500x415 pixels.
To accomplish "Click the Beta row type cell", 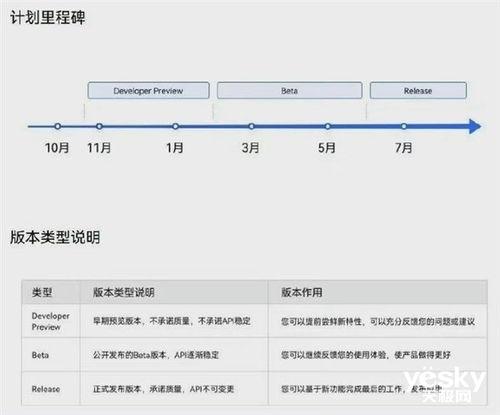I will [51, 355].
